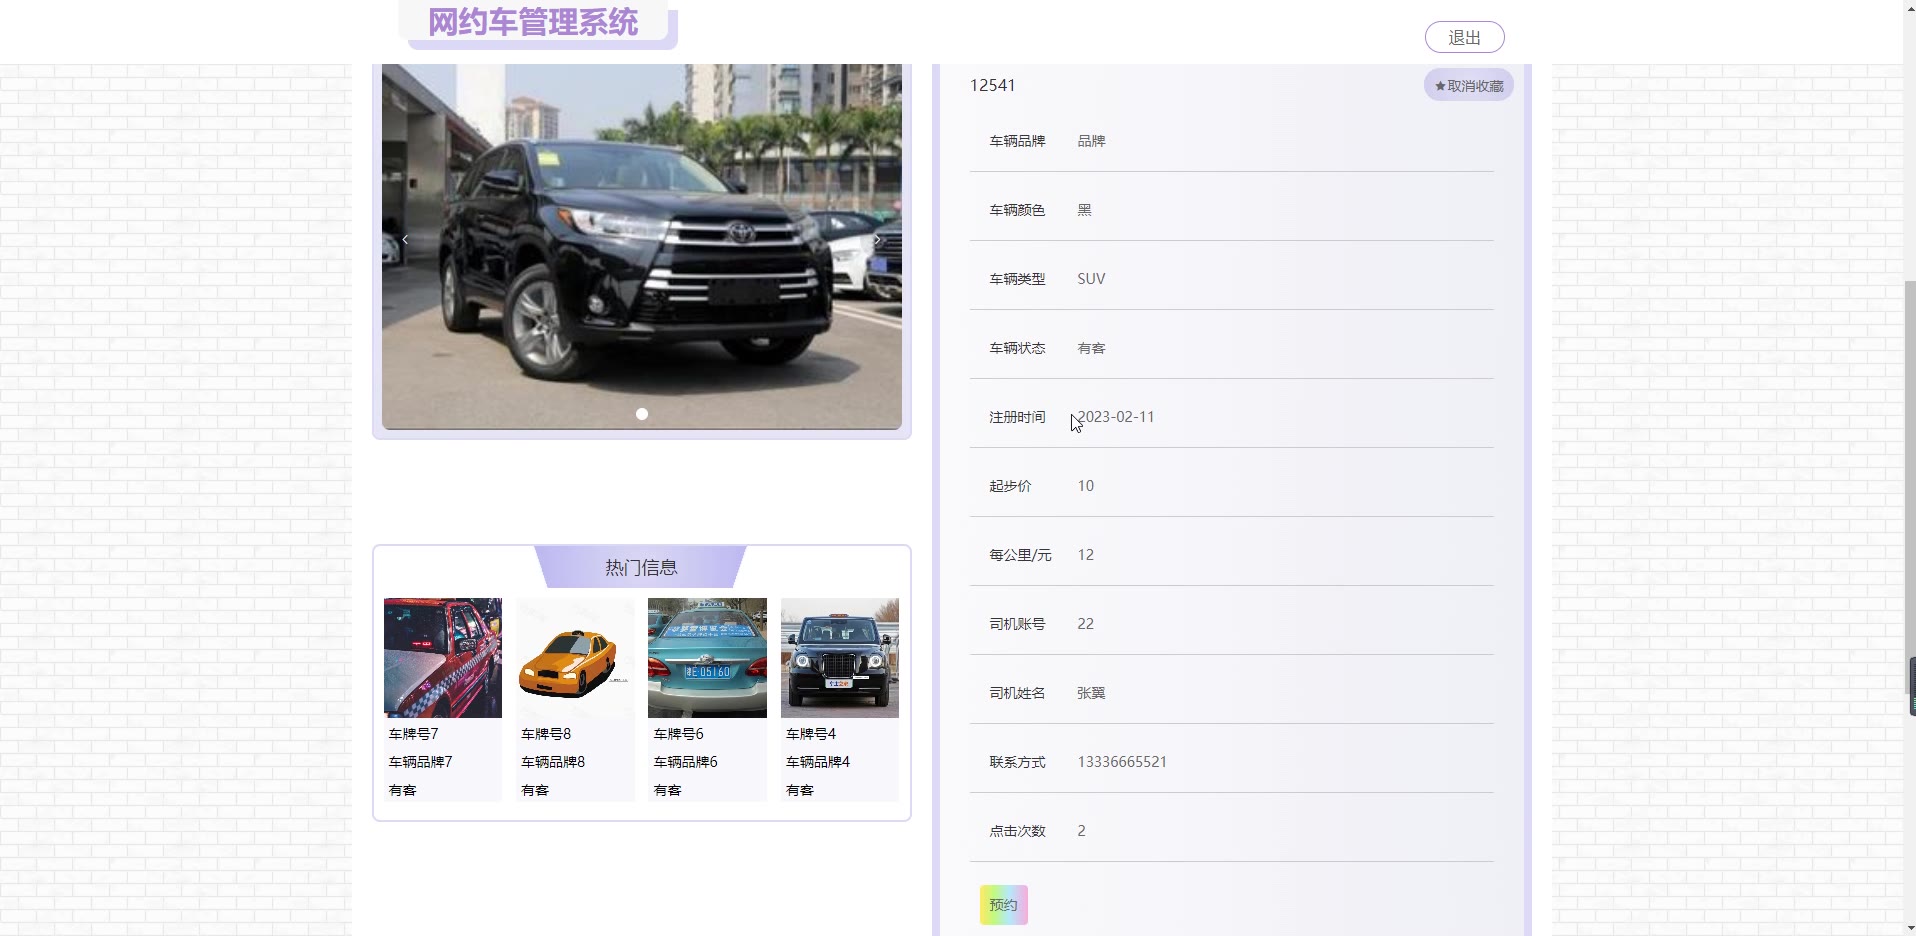This screenshot has width=1916, height=936.
Task: Go to the next carousel image
Action: 877,240
